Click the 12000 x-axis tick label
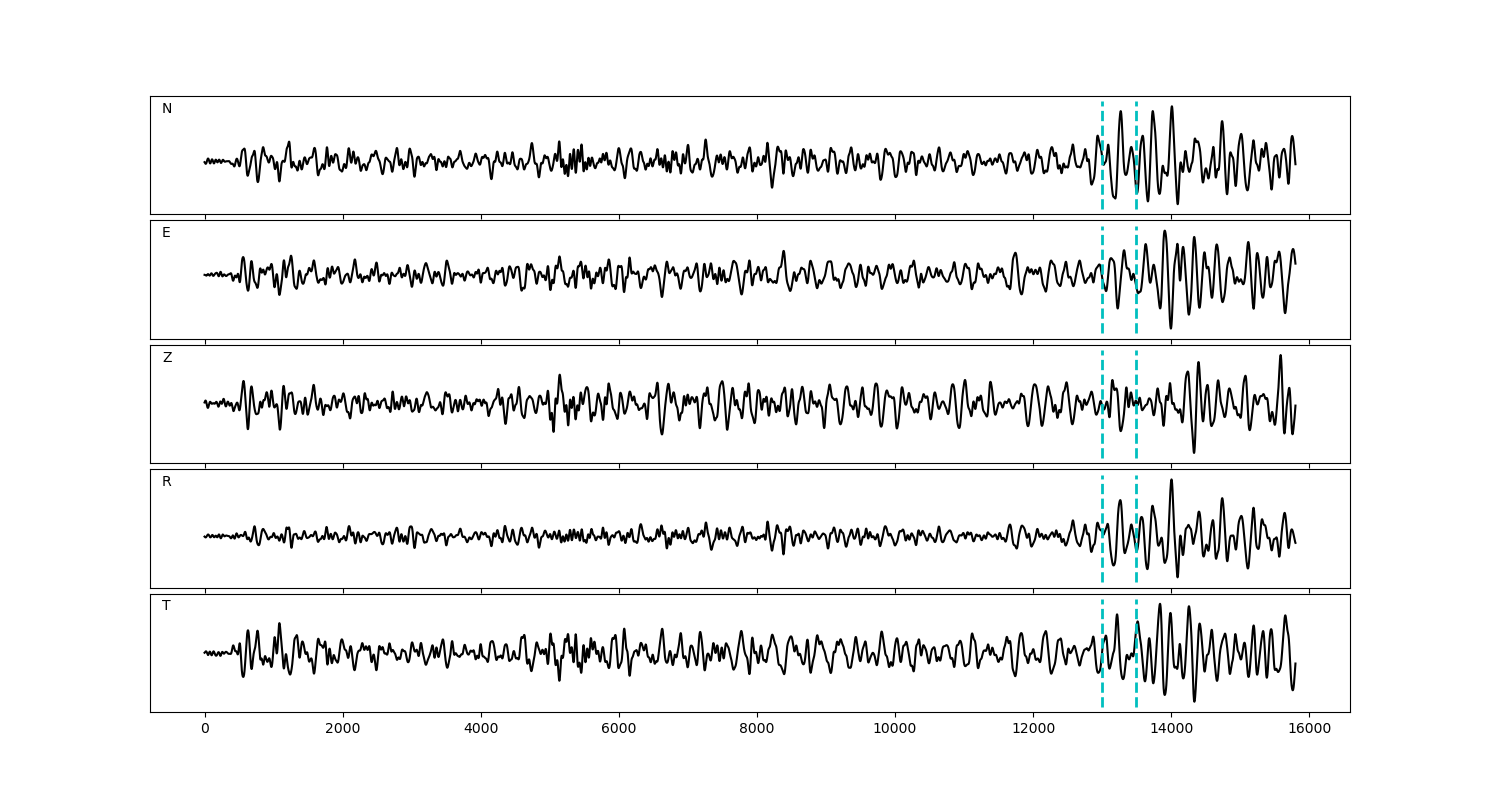The height and width of the screenshot is (800, 1500). point(1033,729)
